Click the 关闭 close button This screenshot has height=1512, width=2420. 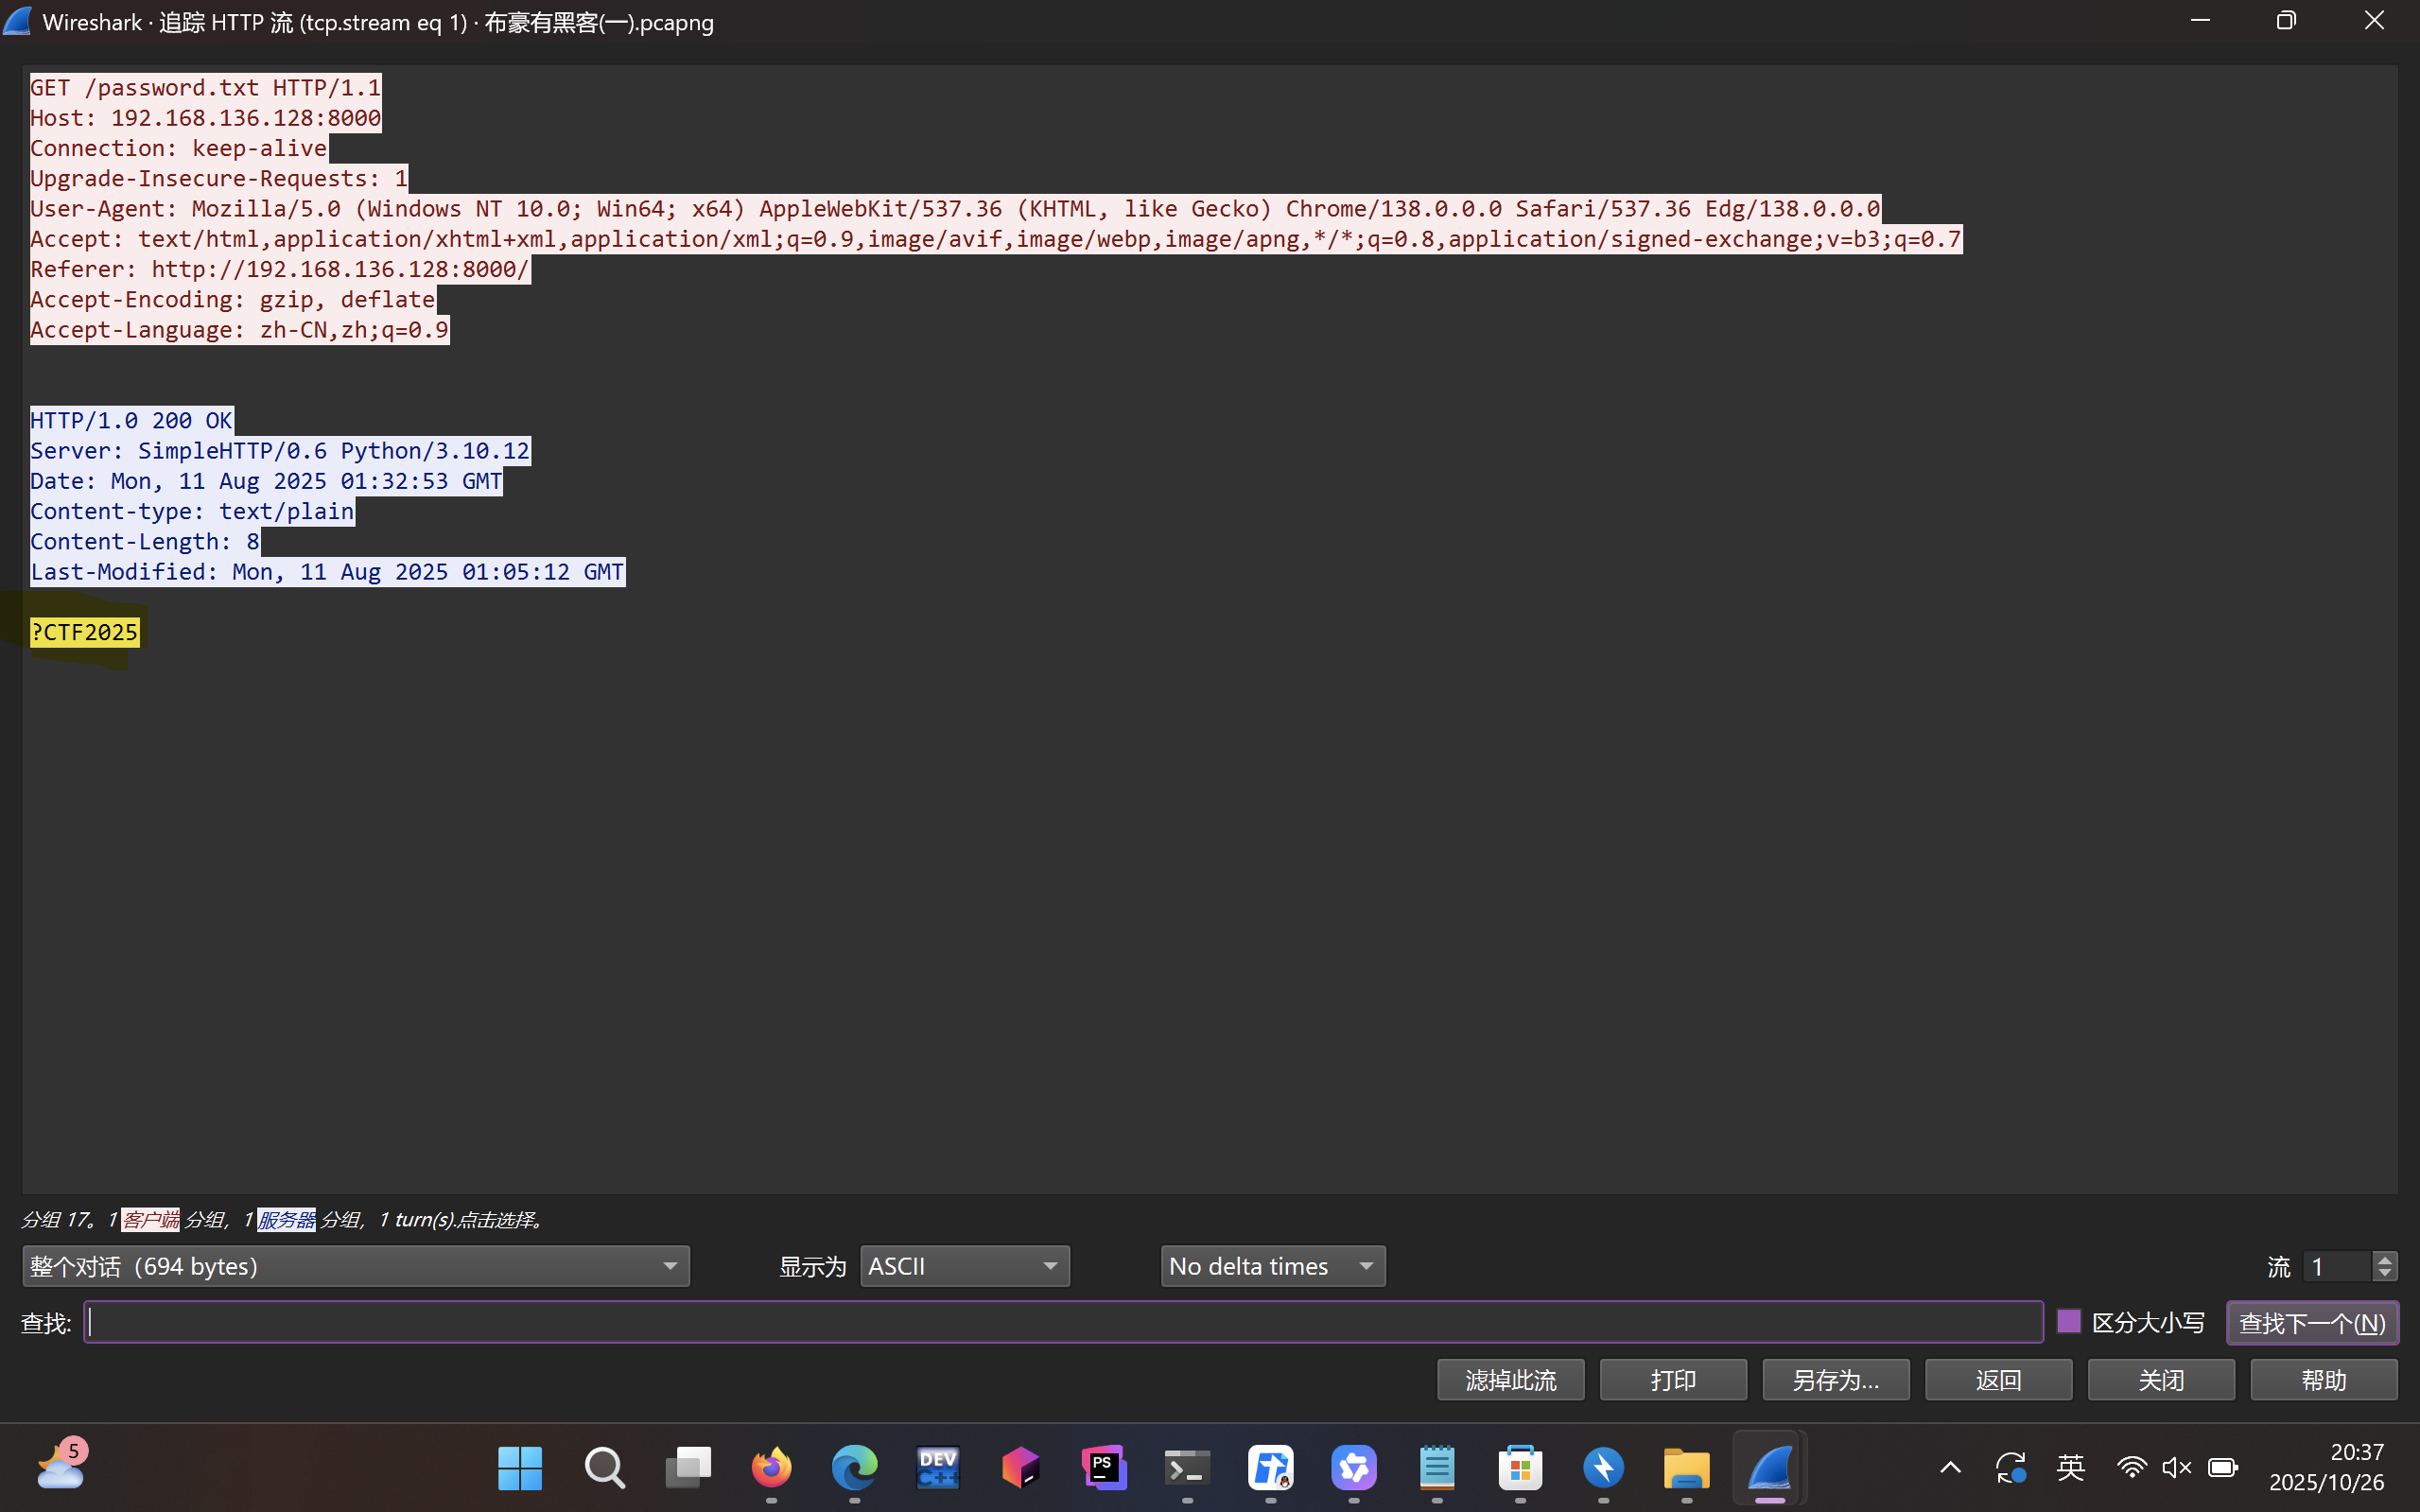tap(2162, 1380)
